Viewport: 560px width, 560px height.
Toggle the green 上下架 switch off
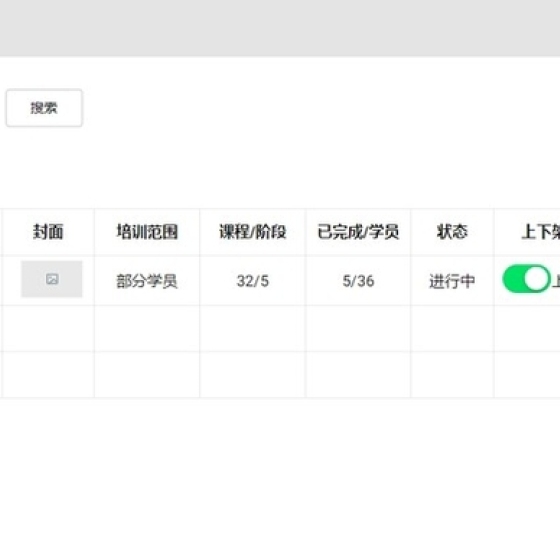526,279
